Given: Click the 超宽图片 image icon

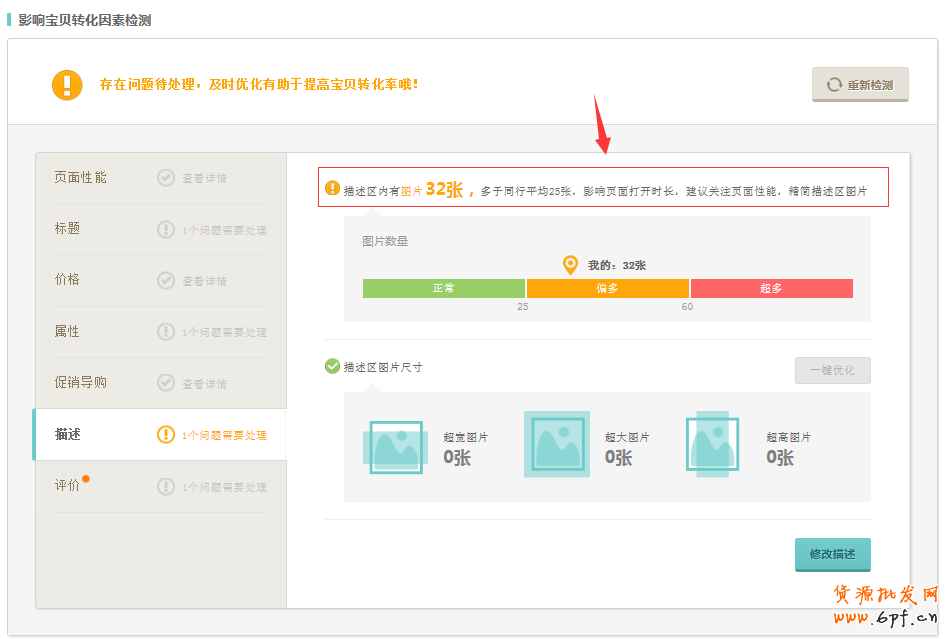Looking at the screenshot, I should coord(396,446).
